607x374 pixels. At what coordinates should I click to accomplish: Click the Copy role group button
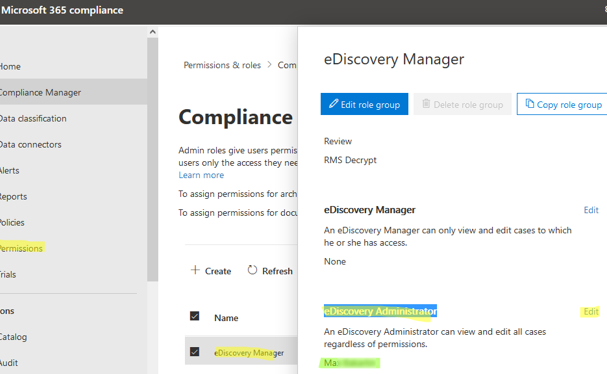tap(563, 104)
